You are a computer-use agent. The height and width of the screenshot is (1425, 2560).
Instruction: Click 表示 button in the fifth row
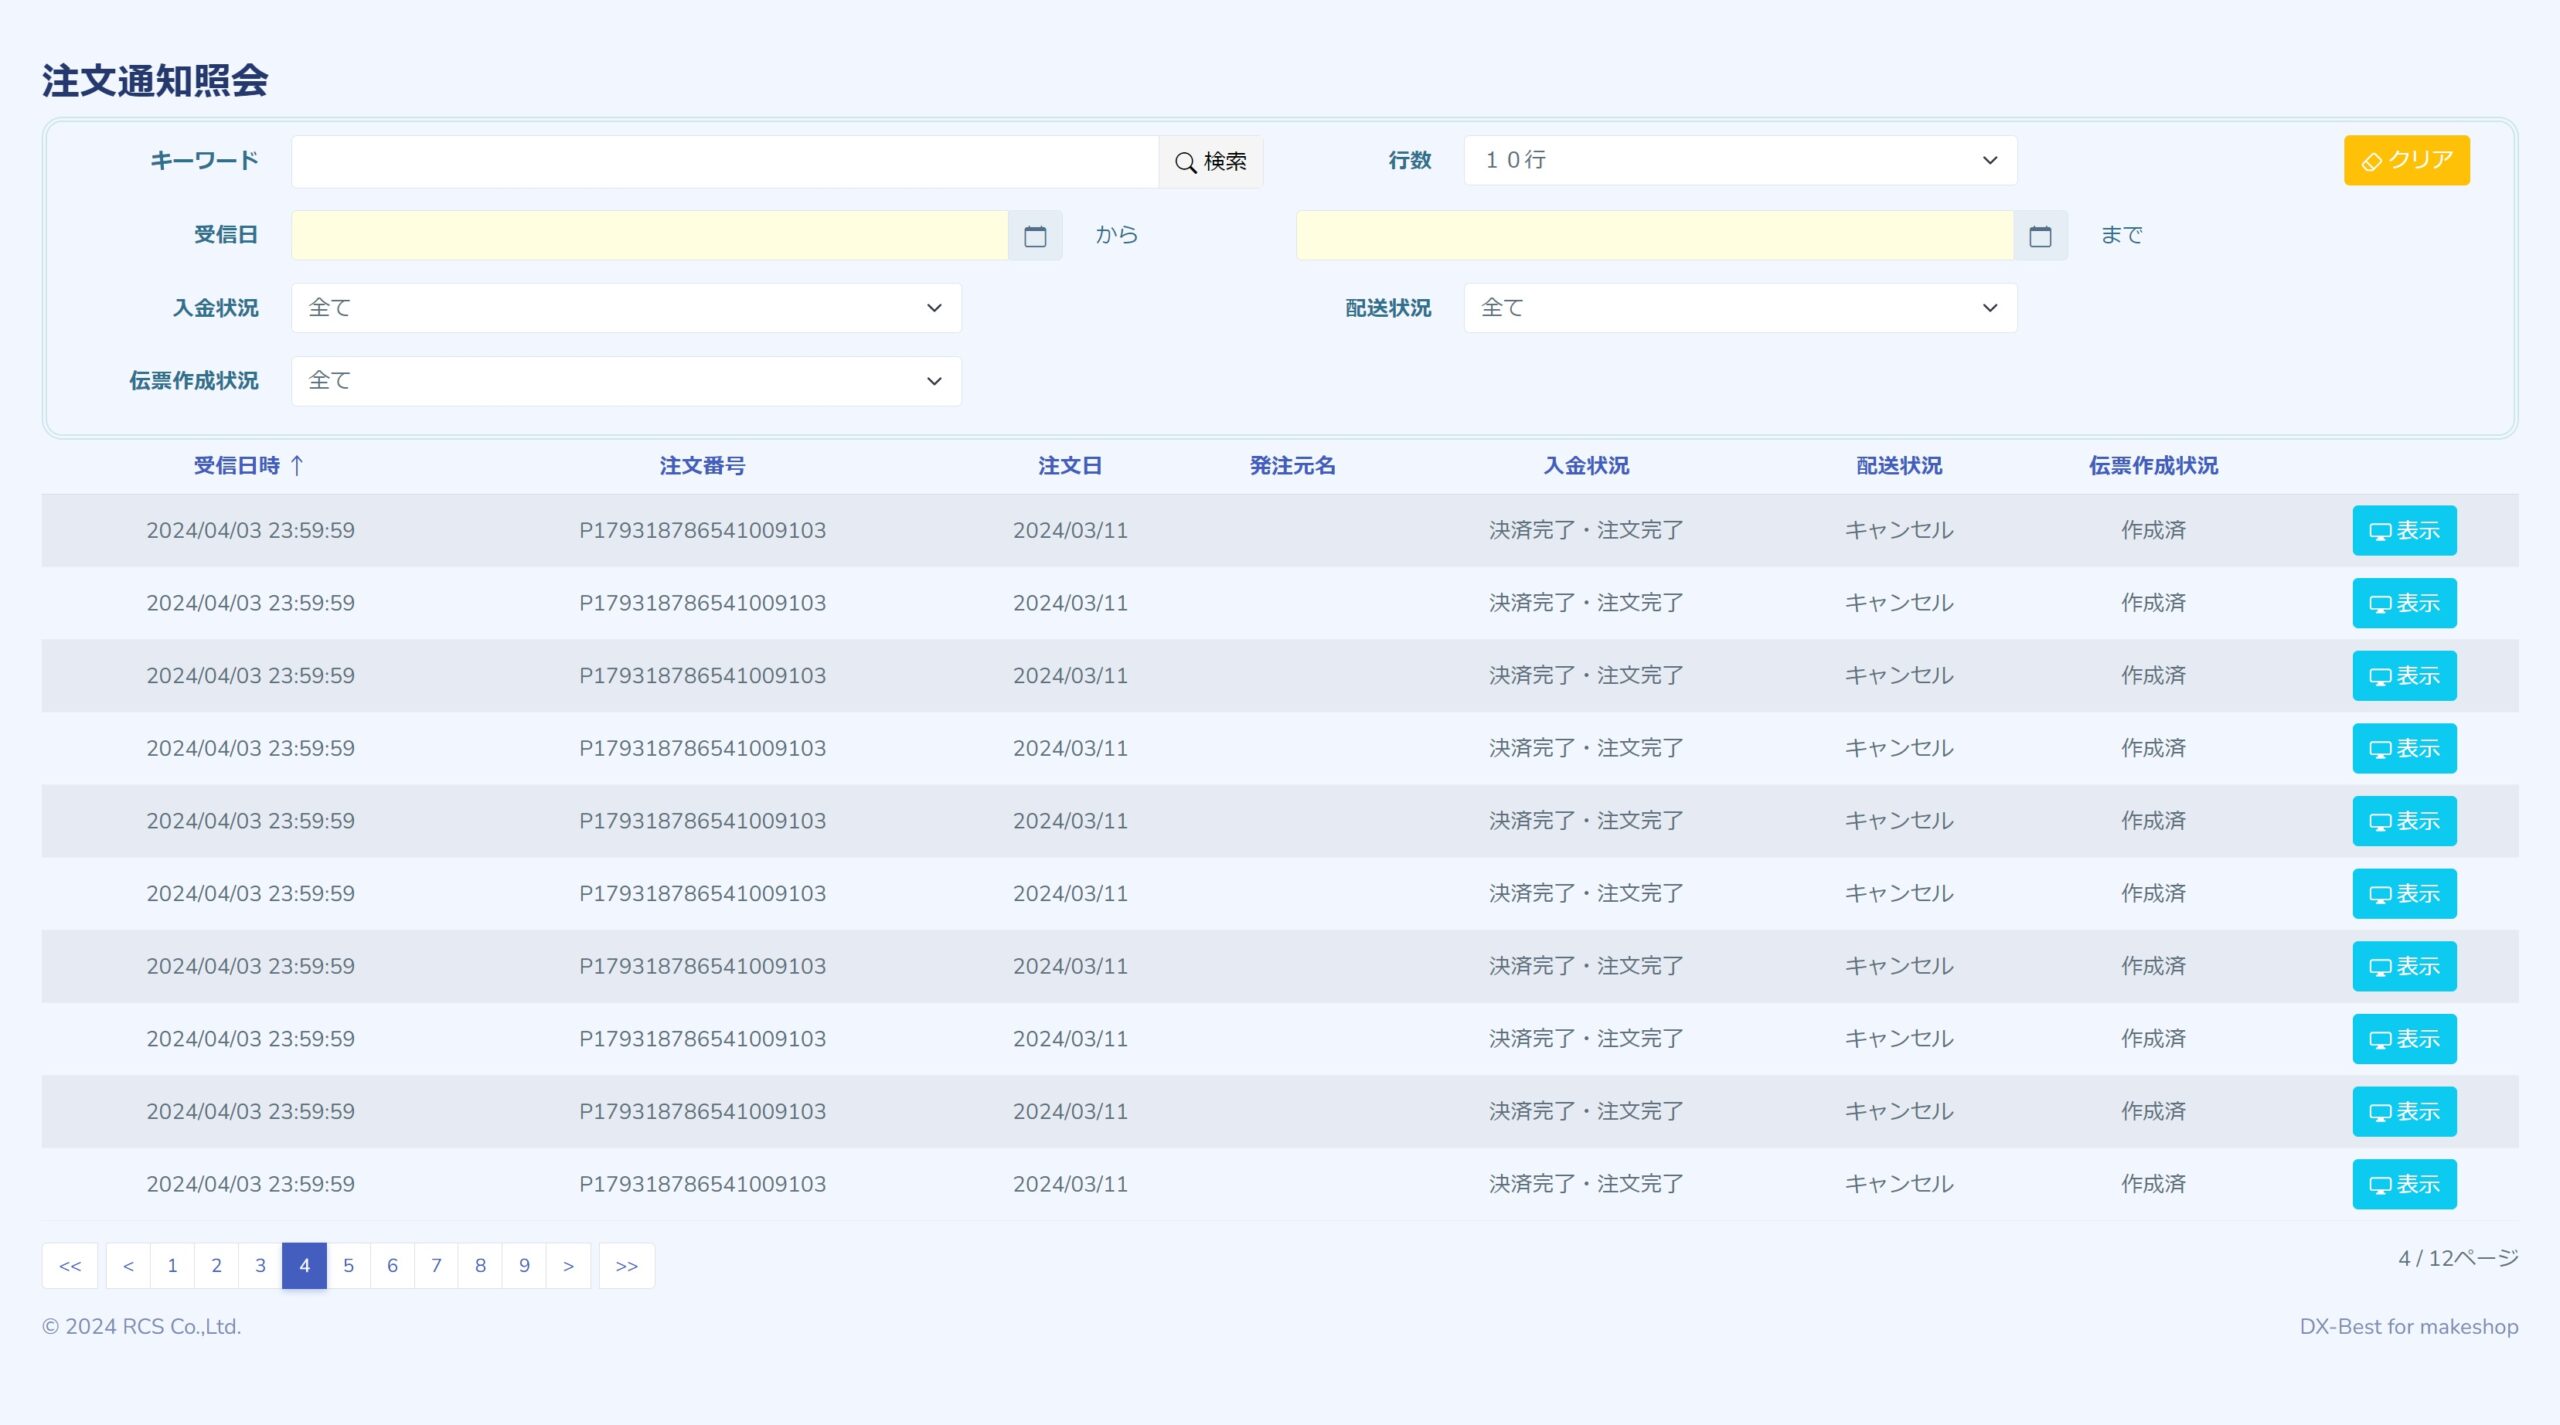[2404, 821]
